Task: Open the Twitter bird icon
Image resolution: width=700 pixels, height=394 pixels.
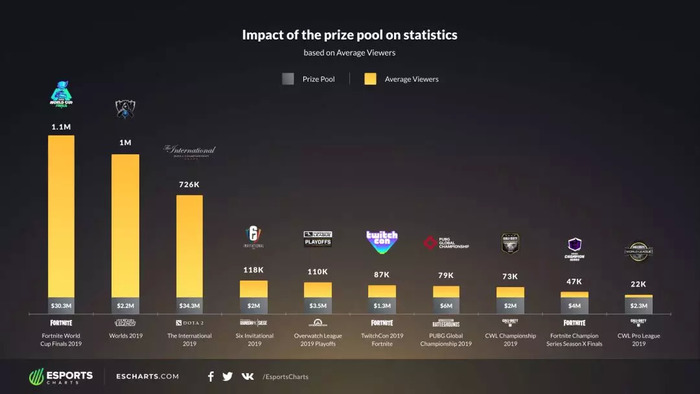Action: click(x=228, y=377)
